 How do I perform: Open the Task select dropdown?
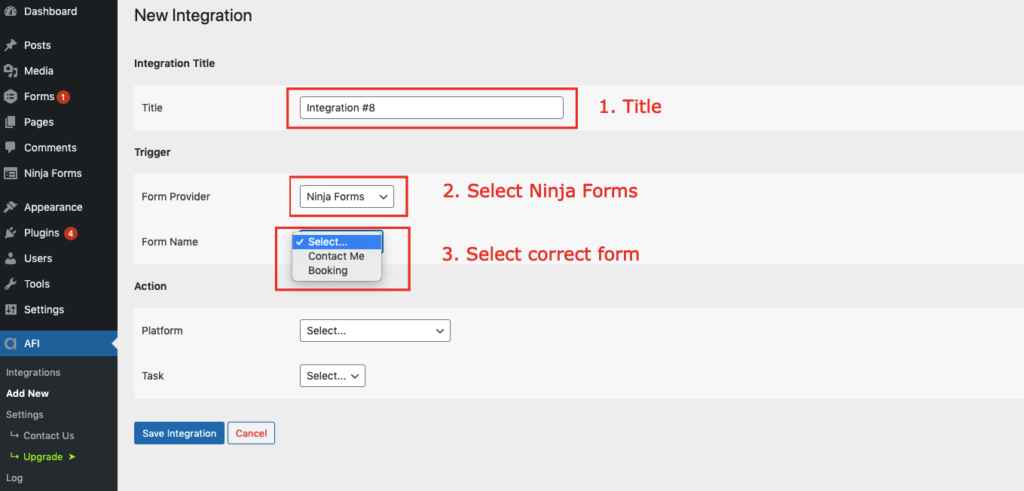[x=332, y=375]
